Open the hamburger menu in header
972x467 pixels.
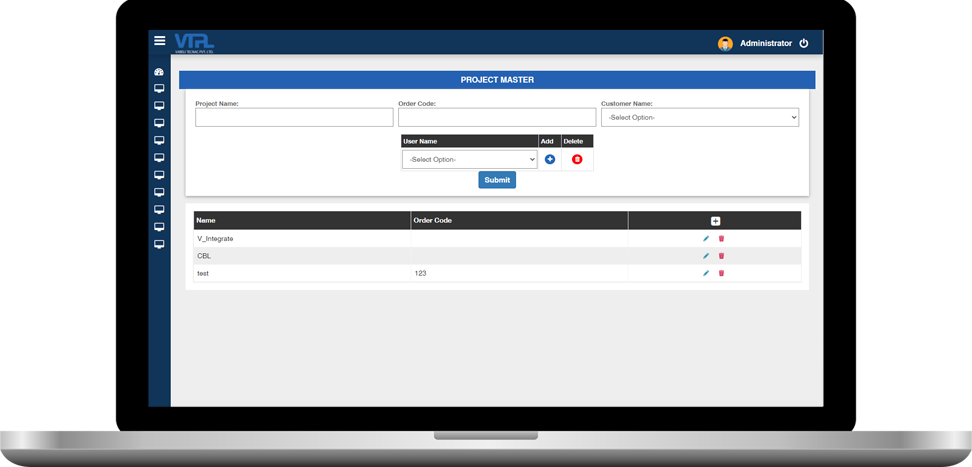tap(159, 41)
